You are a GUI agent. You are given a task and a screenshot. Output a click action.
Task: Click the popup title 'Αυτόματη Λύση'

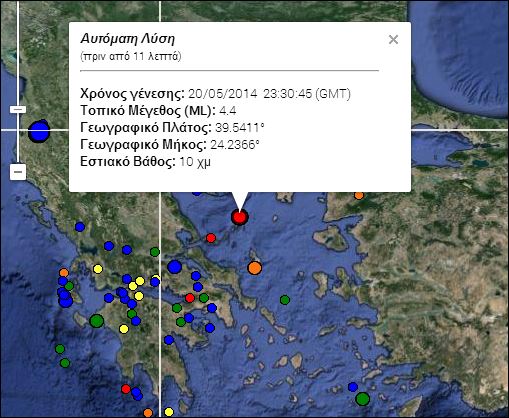coord(128,39)
